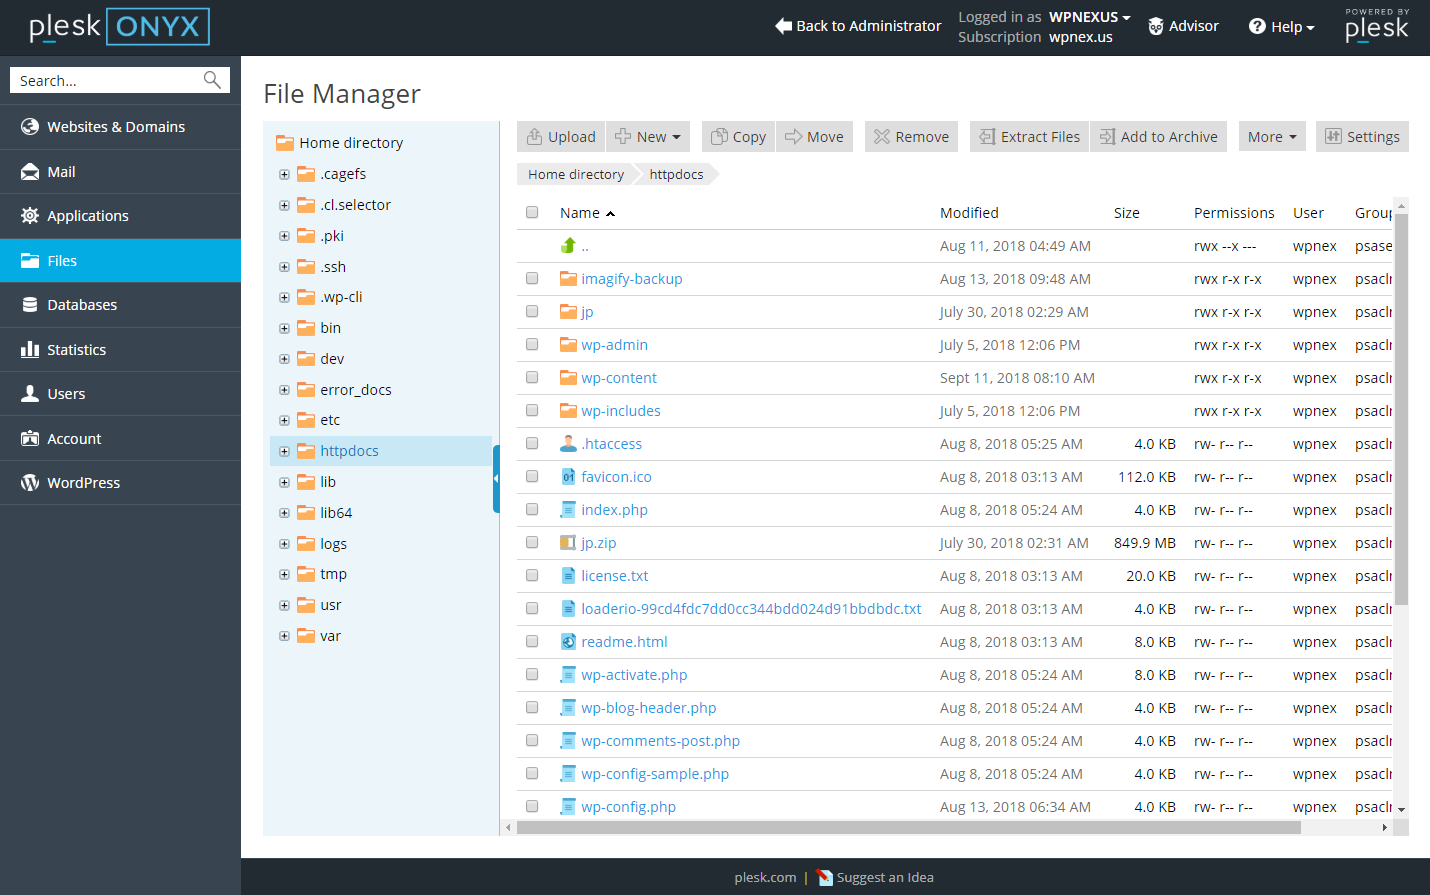Open the WPNEXUS user dropdown

point(1090,17)
